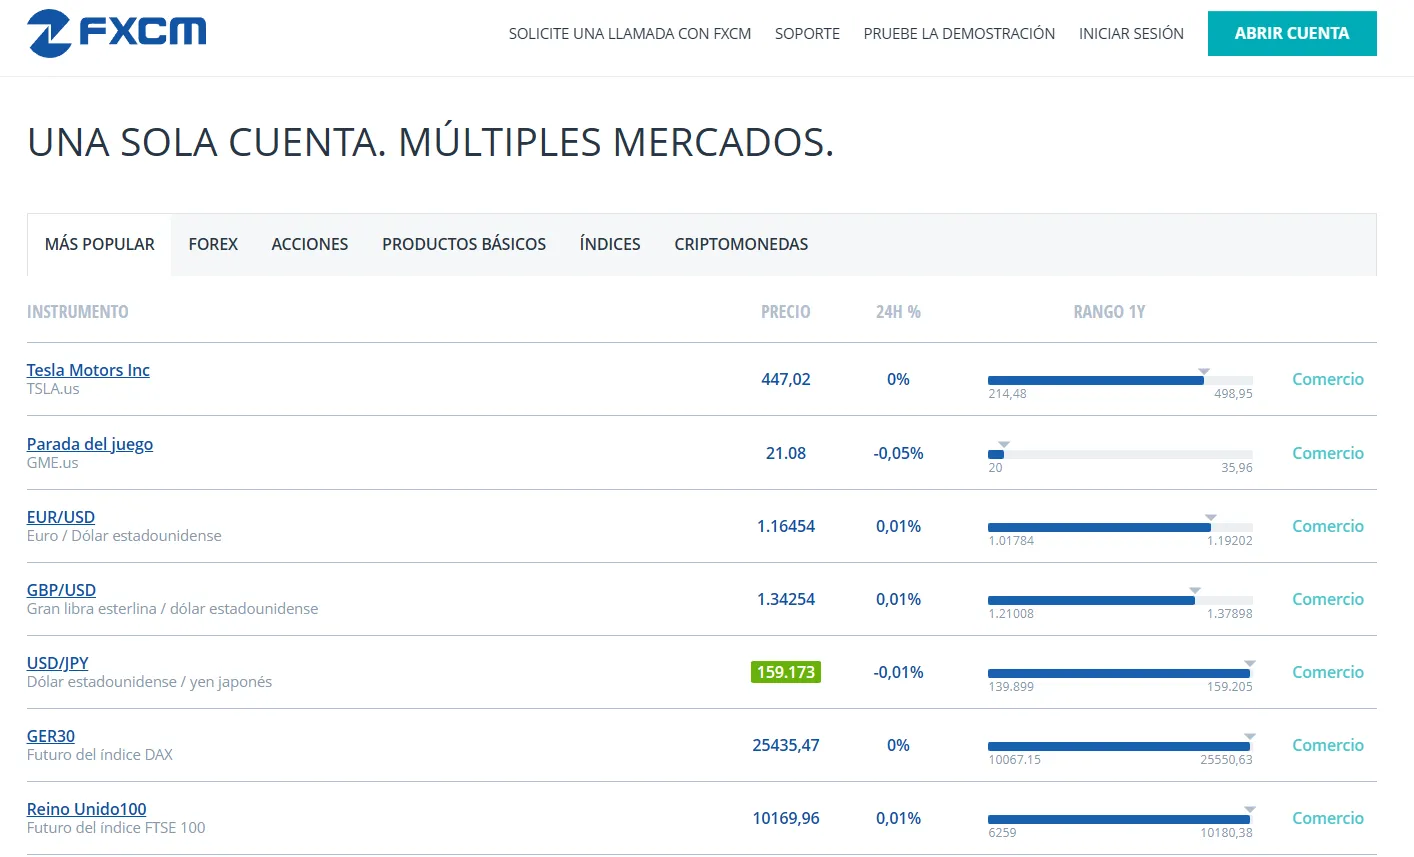Click USD/JPY range low value 139.899
Viewport: 1414px width, 857px height.
1011,687
